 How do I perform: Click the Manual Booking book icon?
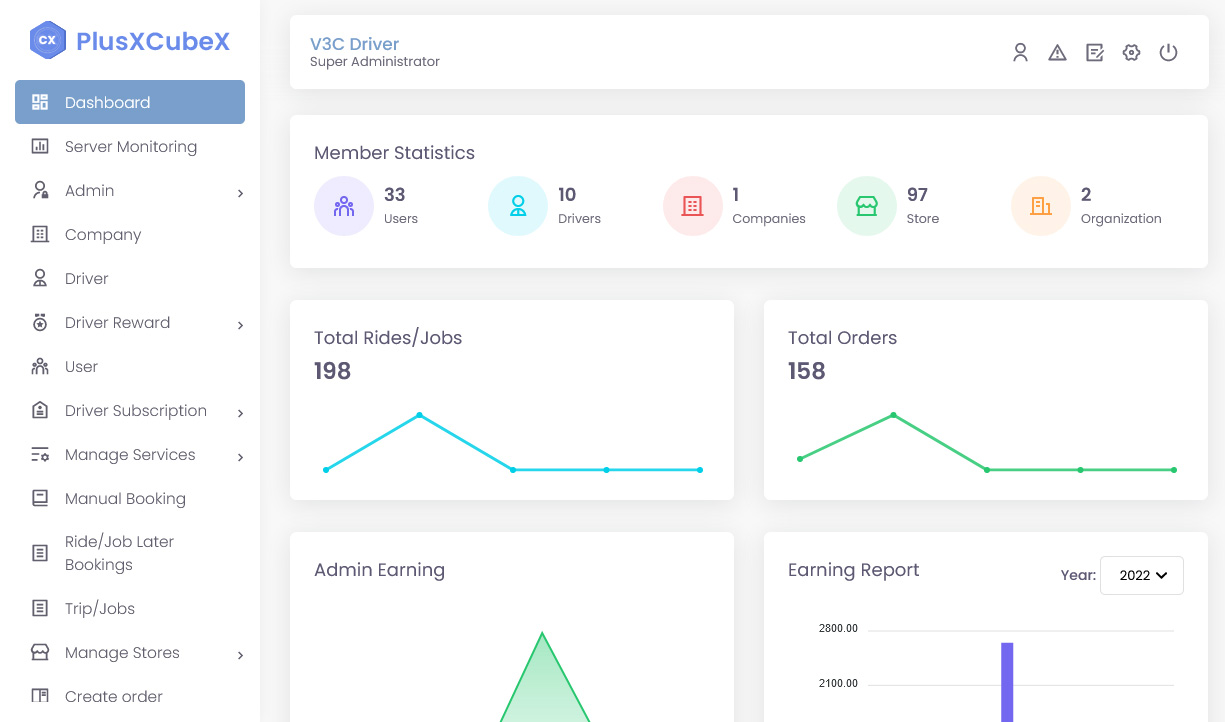[40, 498]
